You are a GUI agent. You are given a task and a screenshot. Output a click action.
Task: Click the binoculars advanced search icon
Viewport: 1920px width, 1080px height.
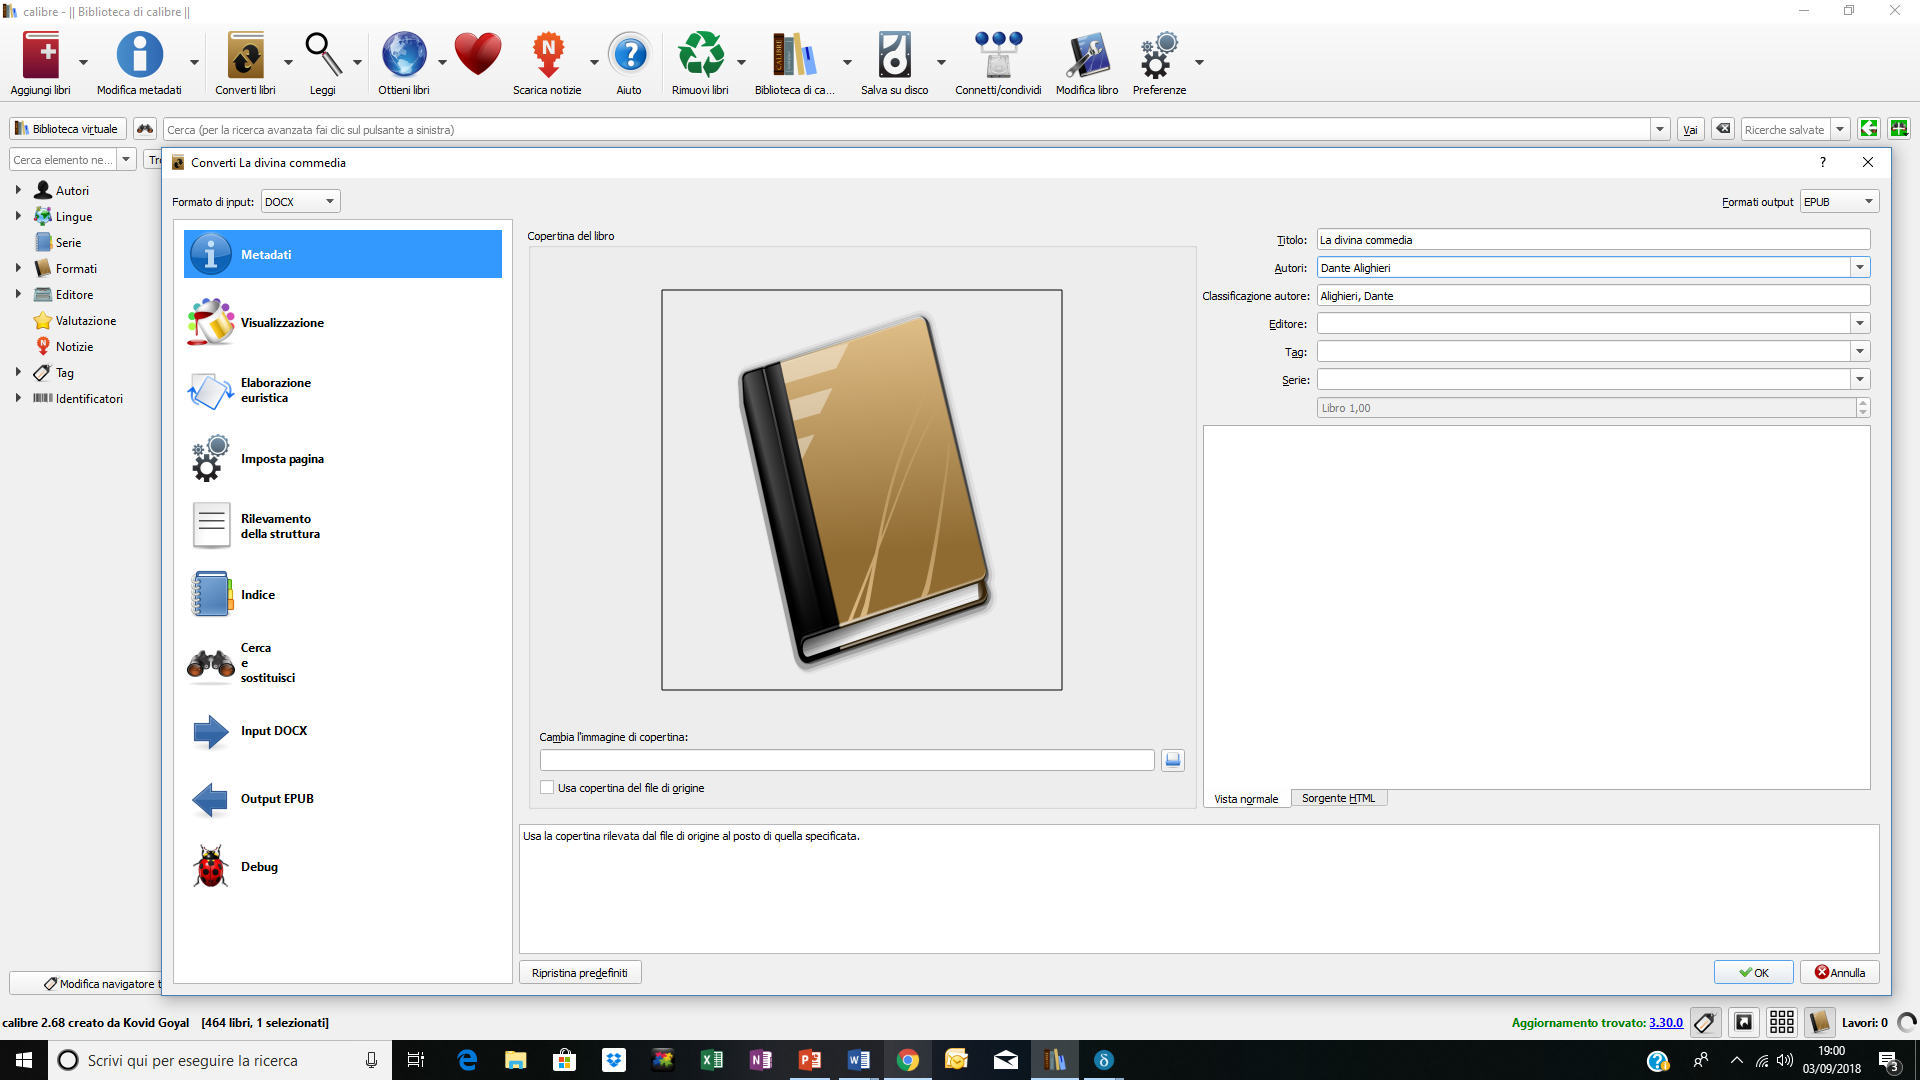[x=145, y=129]
